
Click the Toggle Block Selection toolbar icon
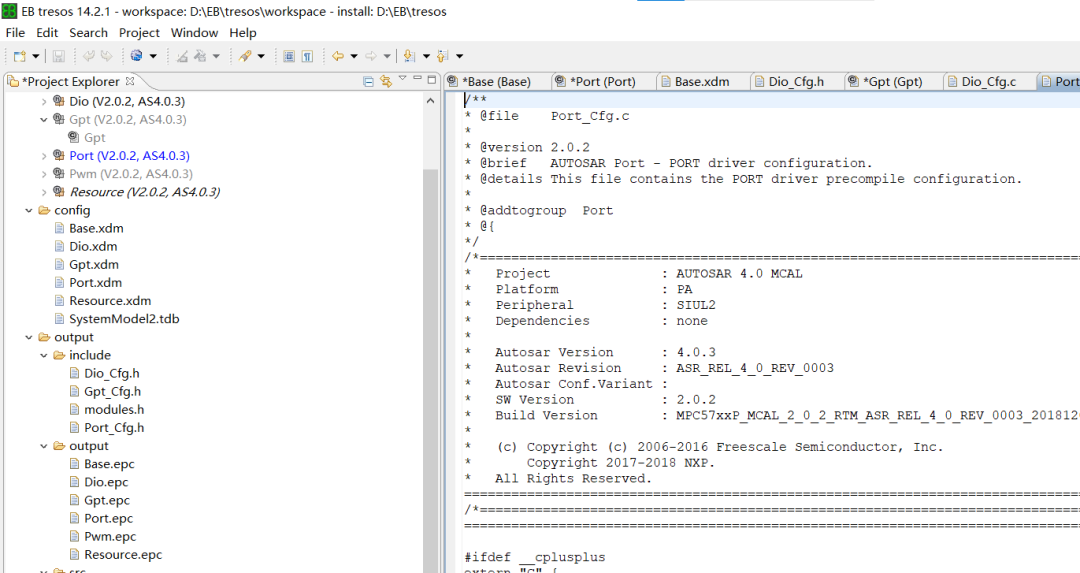point(289,57)
